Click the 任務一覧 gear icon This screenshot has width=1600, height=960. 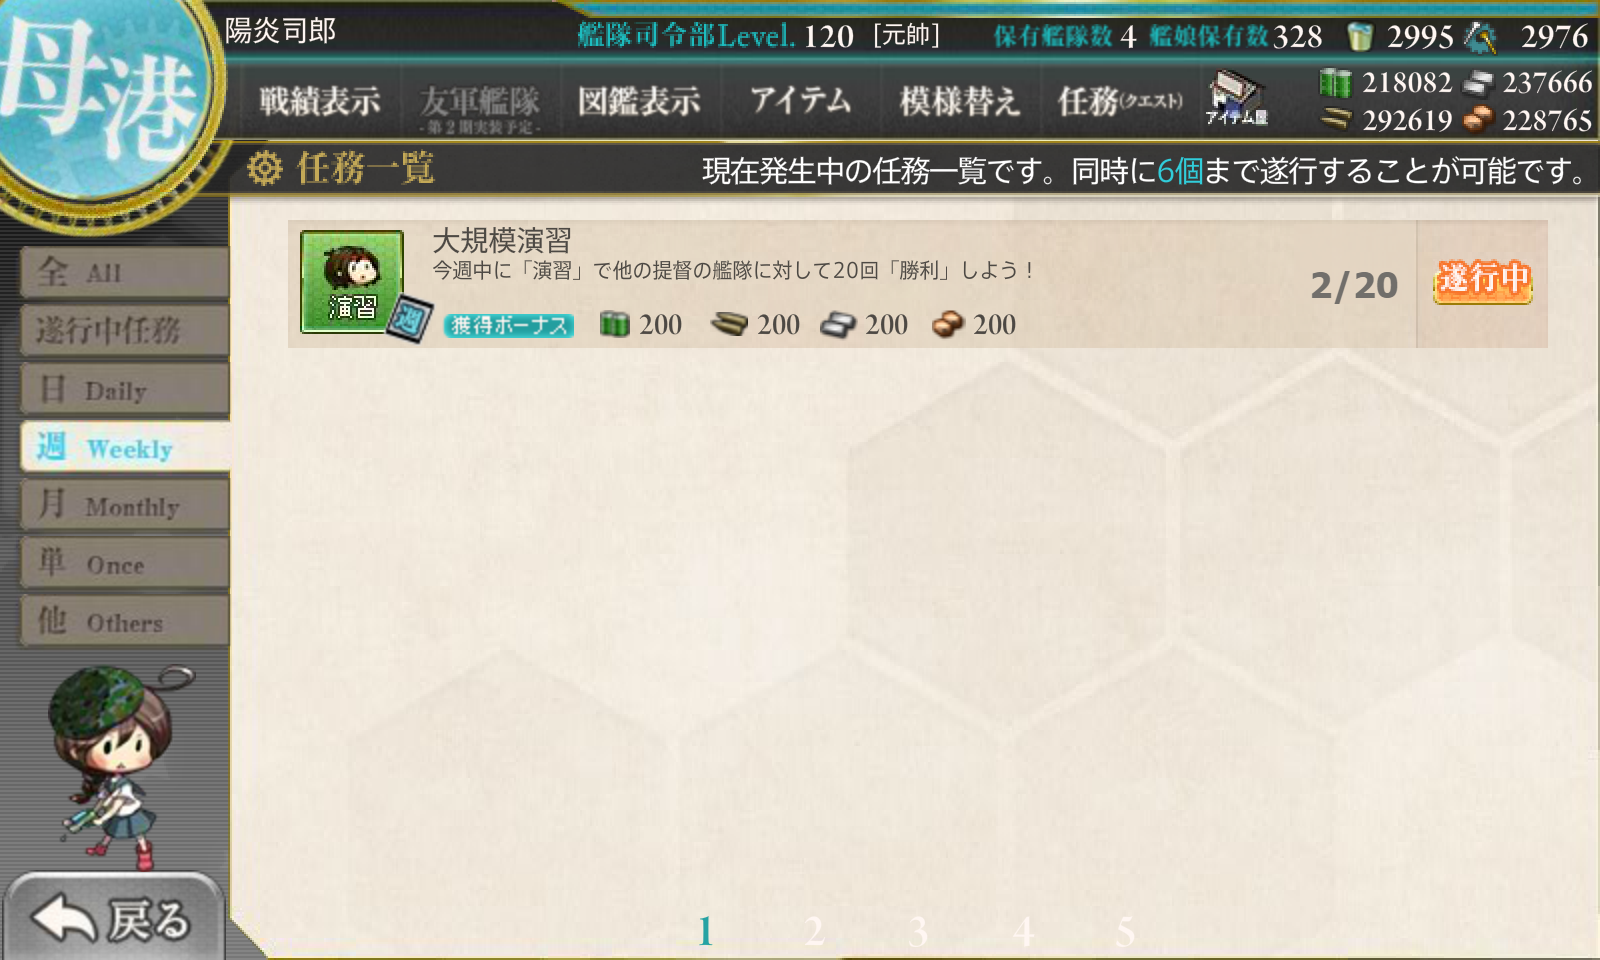[x=265, y=168]
